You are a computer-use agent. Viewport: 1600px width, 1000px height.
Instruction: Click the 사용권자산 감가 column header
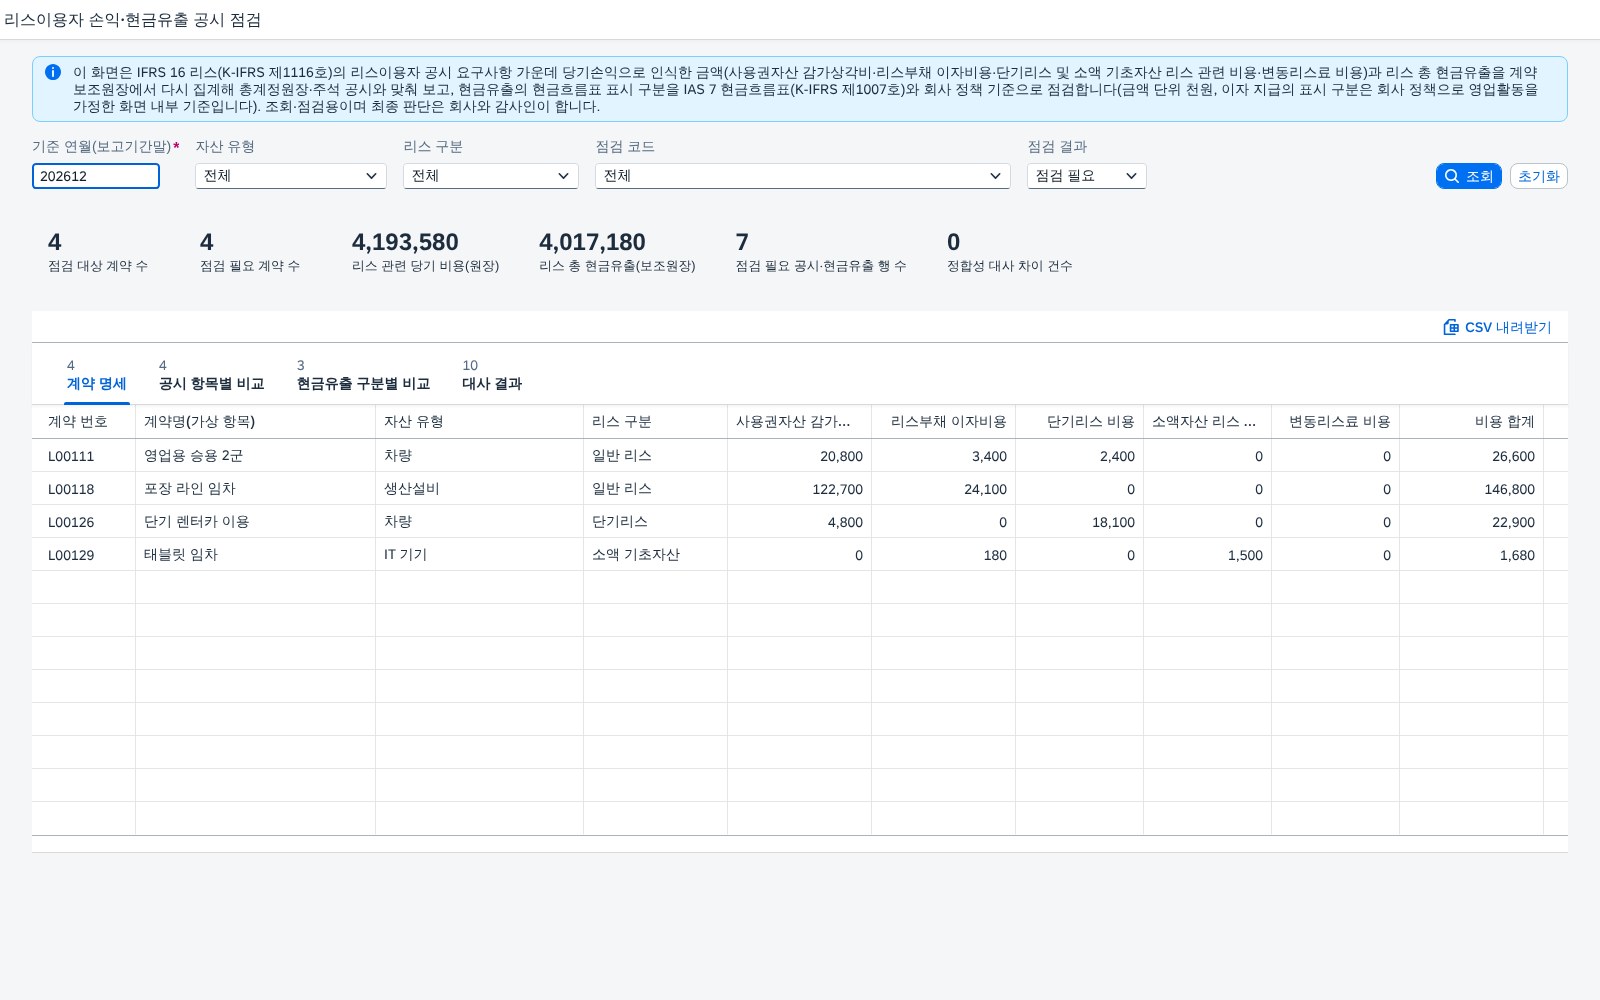click(799, 422)
